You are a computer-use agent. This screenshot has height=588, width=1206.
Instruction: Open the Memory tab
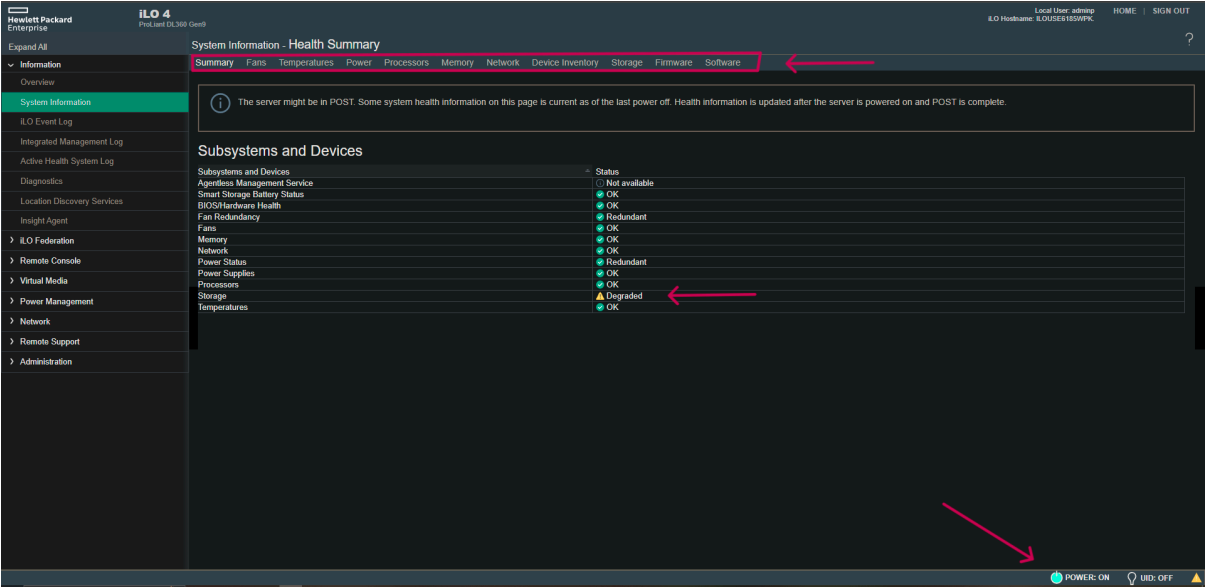click(x=457, y=63)
